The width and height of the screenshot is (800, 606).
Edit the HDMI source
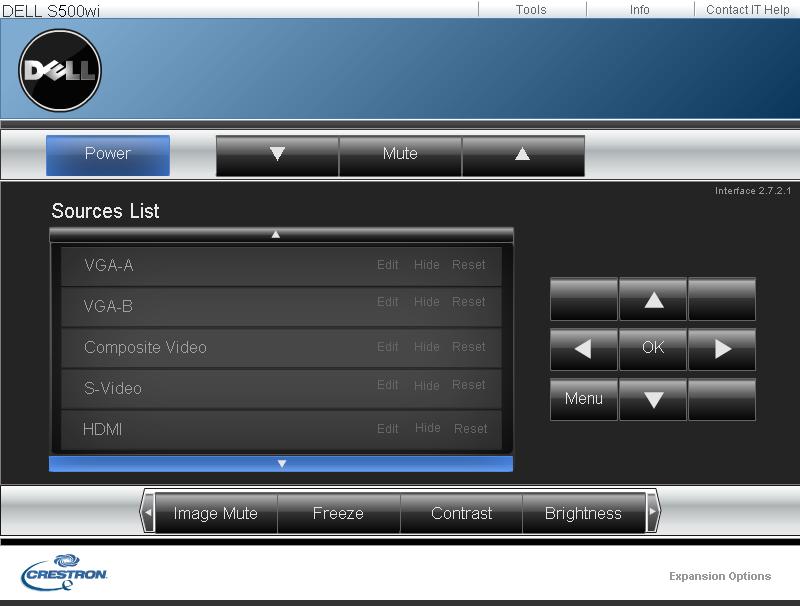[388, 429]
